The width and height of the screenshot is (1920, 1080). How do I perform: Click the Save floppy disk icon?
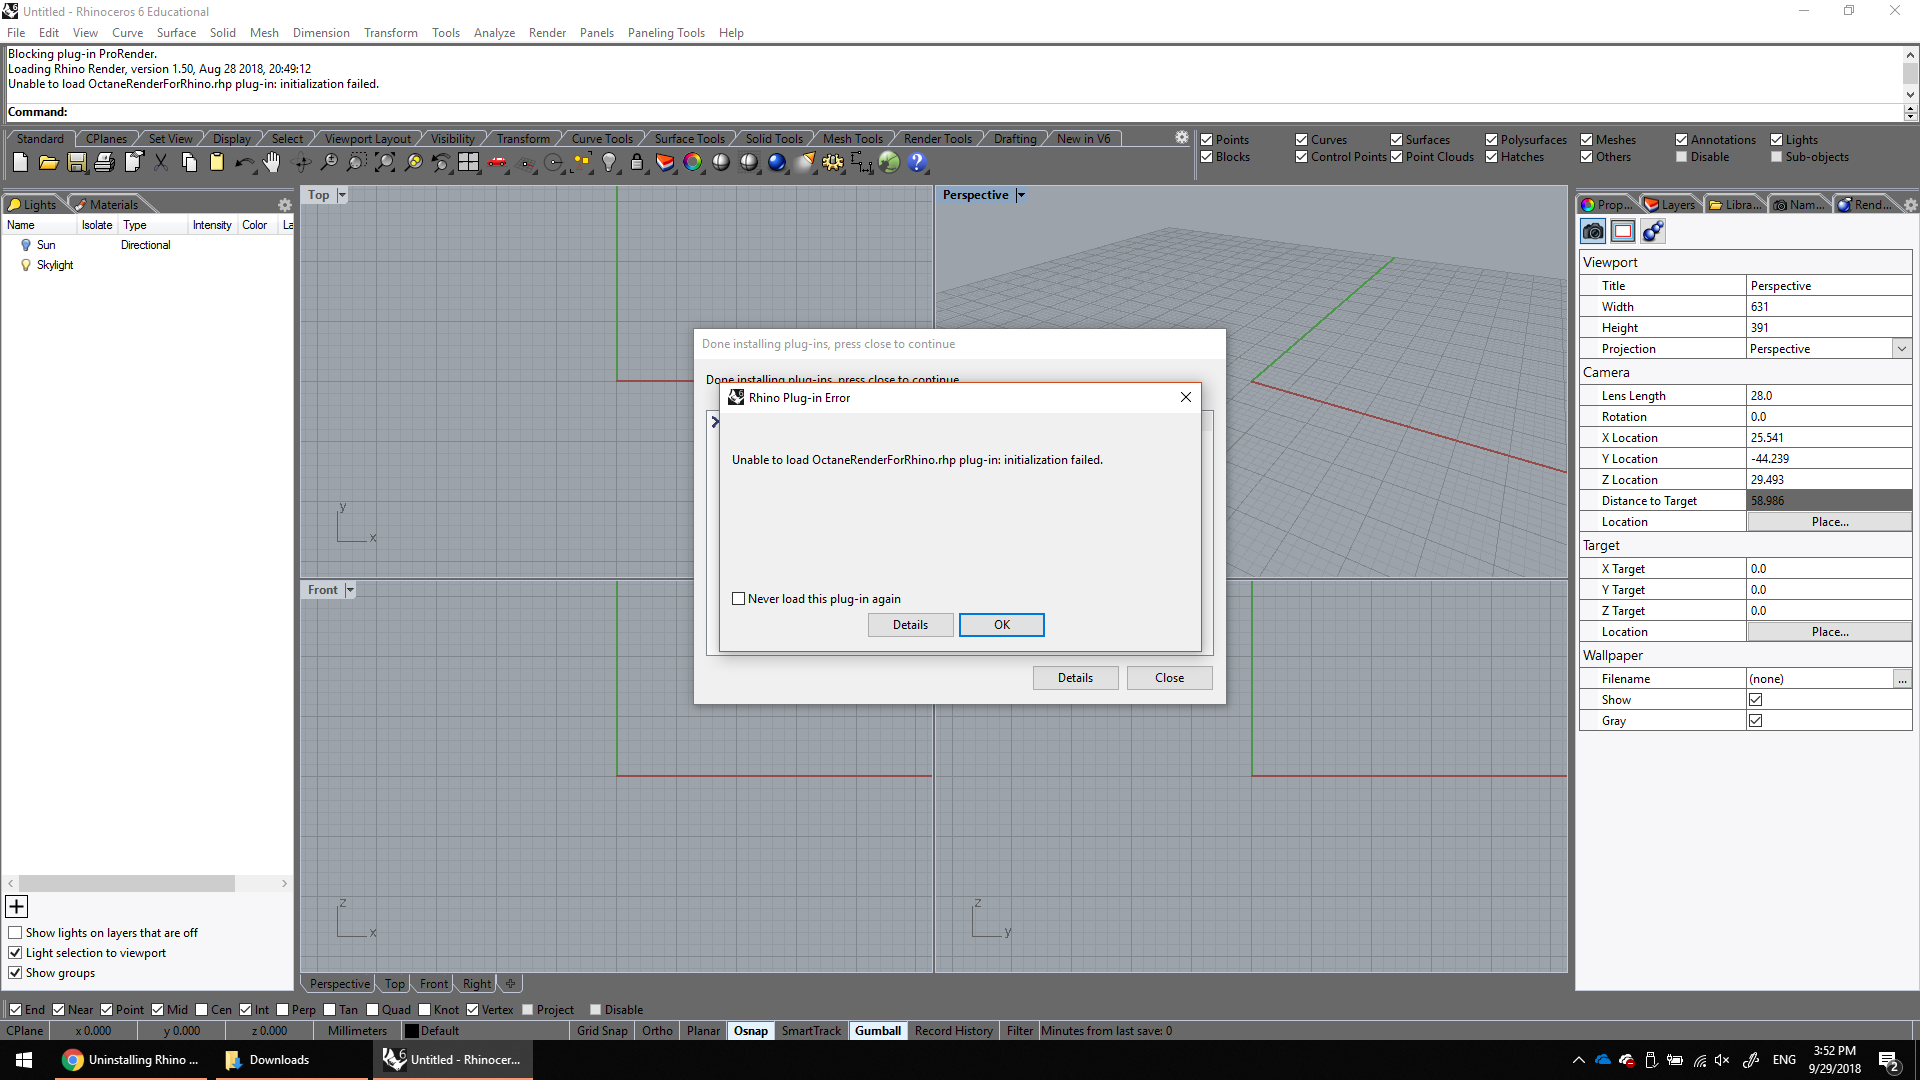coord(76,163)
